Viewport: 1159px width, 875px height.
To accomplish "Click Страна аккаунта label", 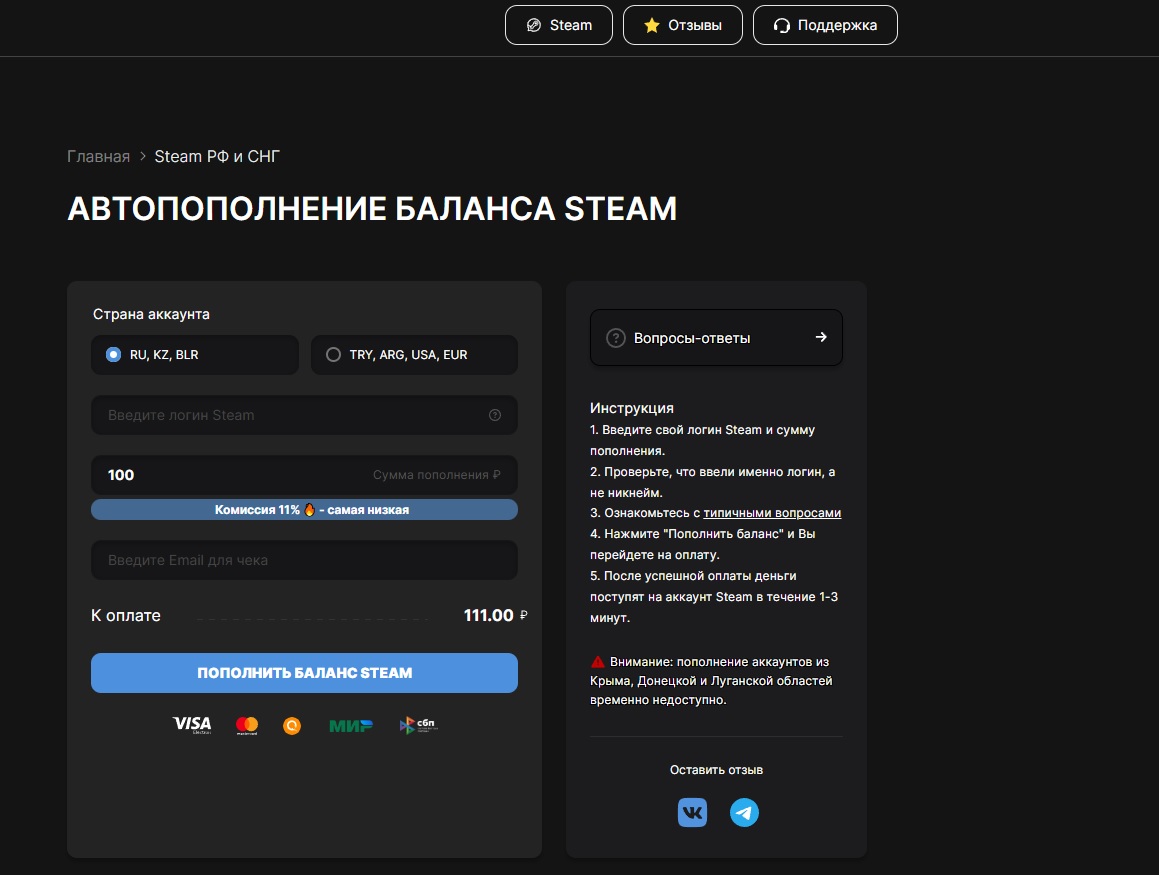I will pos(152,314).
